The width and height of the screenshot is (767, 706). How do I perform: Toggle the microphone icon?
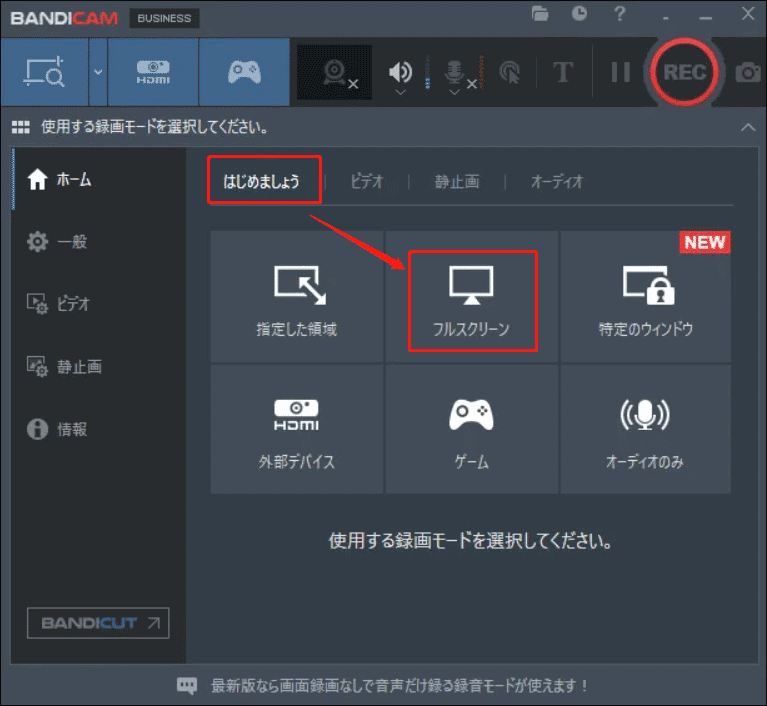[x=454, y=72]
